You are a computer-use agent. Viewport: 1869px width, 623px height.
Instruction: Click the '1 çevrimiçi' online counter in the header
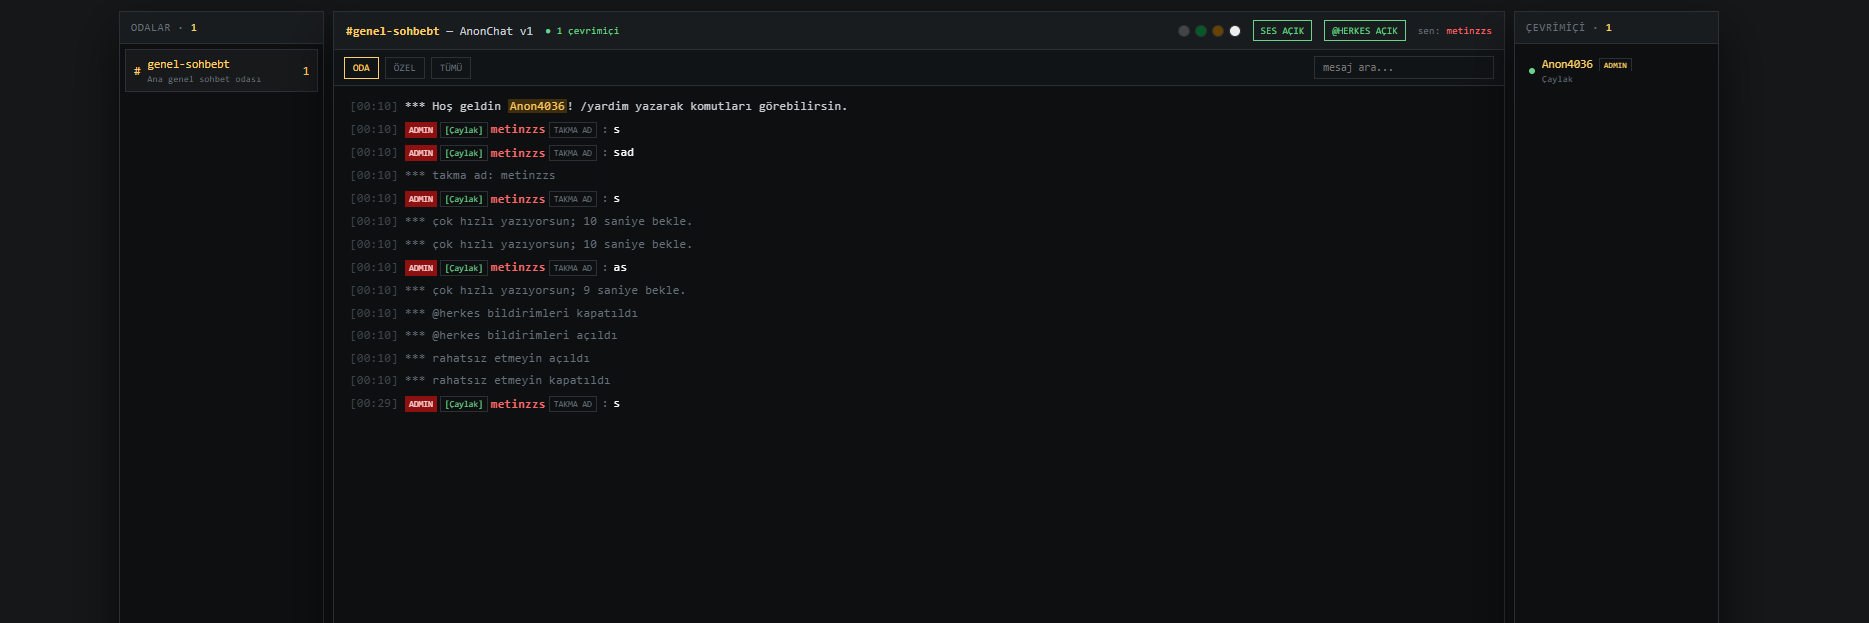(x=583, y=31)
